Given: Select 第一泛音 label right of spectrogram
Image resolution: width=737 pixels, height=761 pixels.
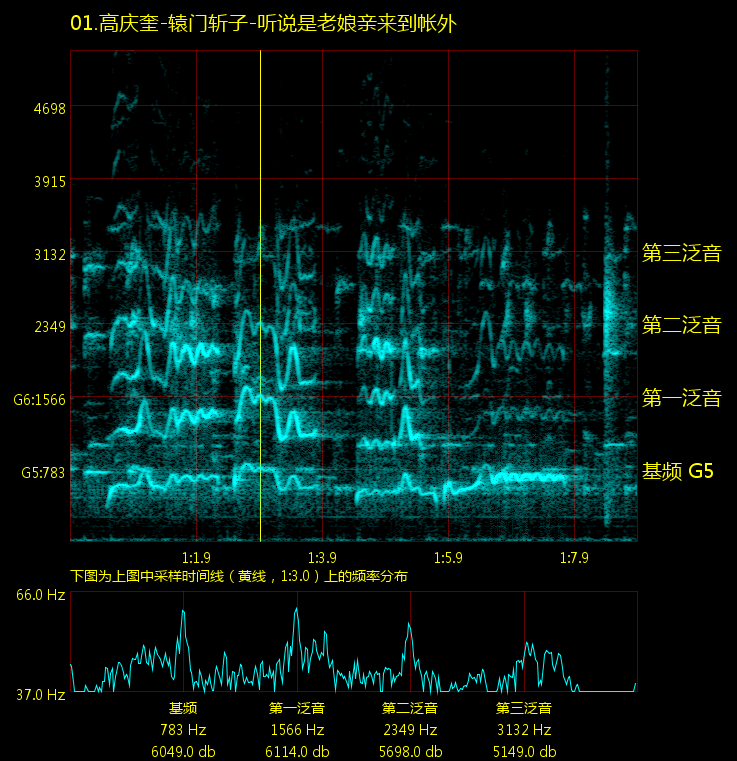Looking at the screenshot, I should [681, 398].
